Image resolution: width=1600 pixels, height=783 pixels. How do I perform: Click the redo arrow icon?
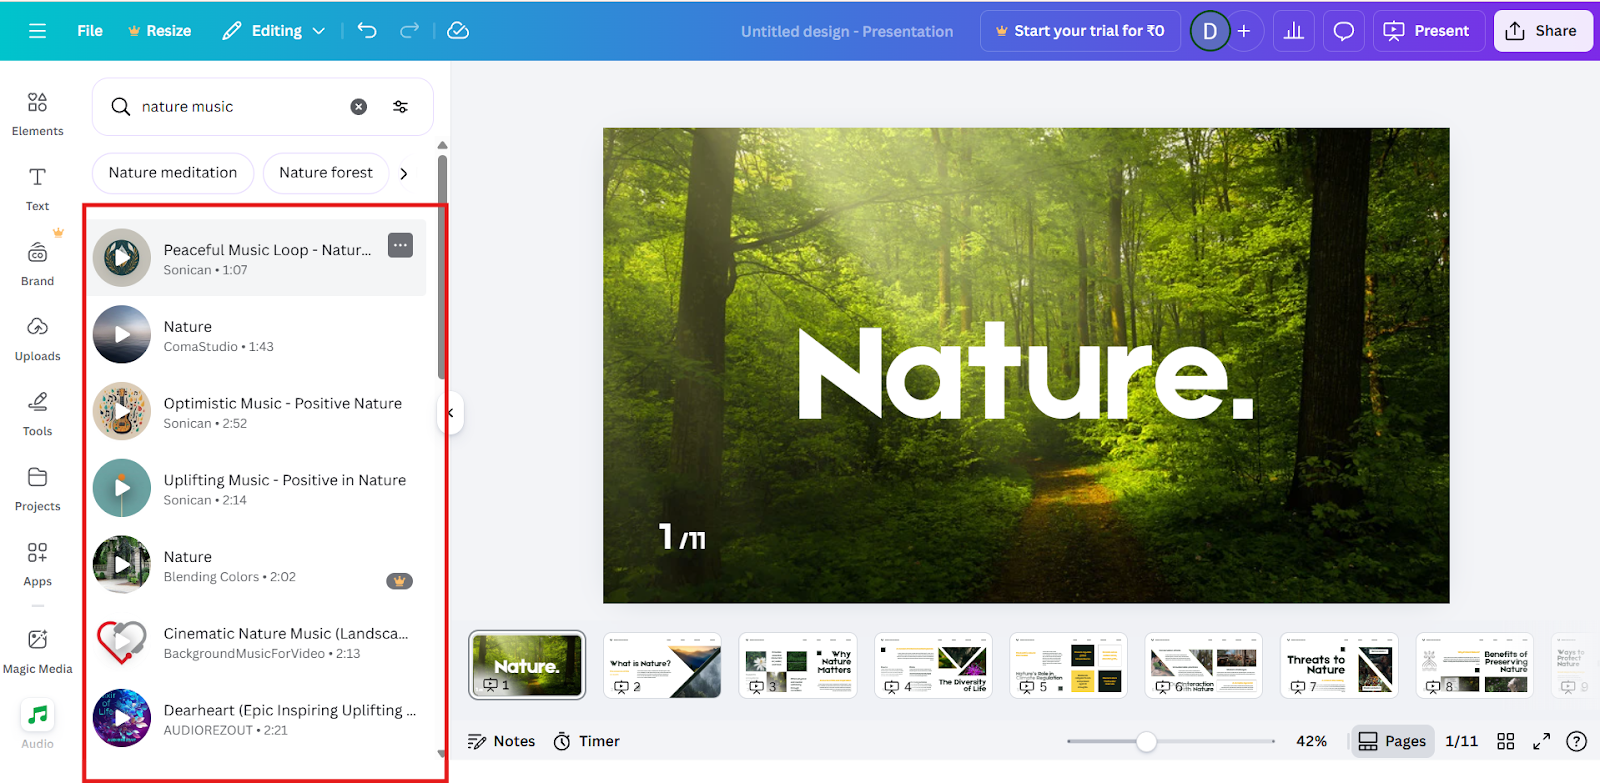click(x=409, y=31)
